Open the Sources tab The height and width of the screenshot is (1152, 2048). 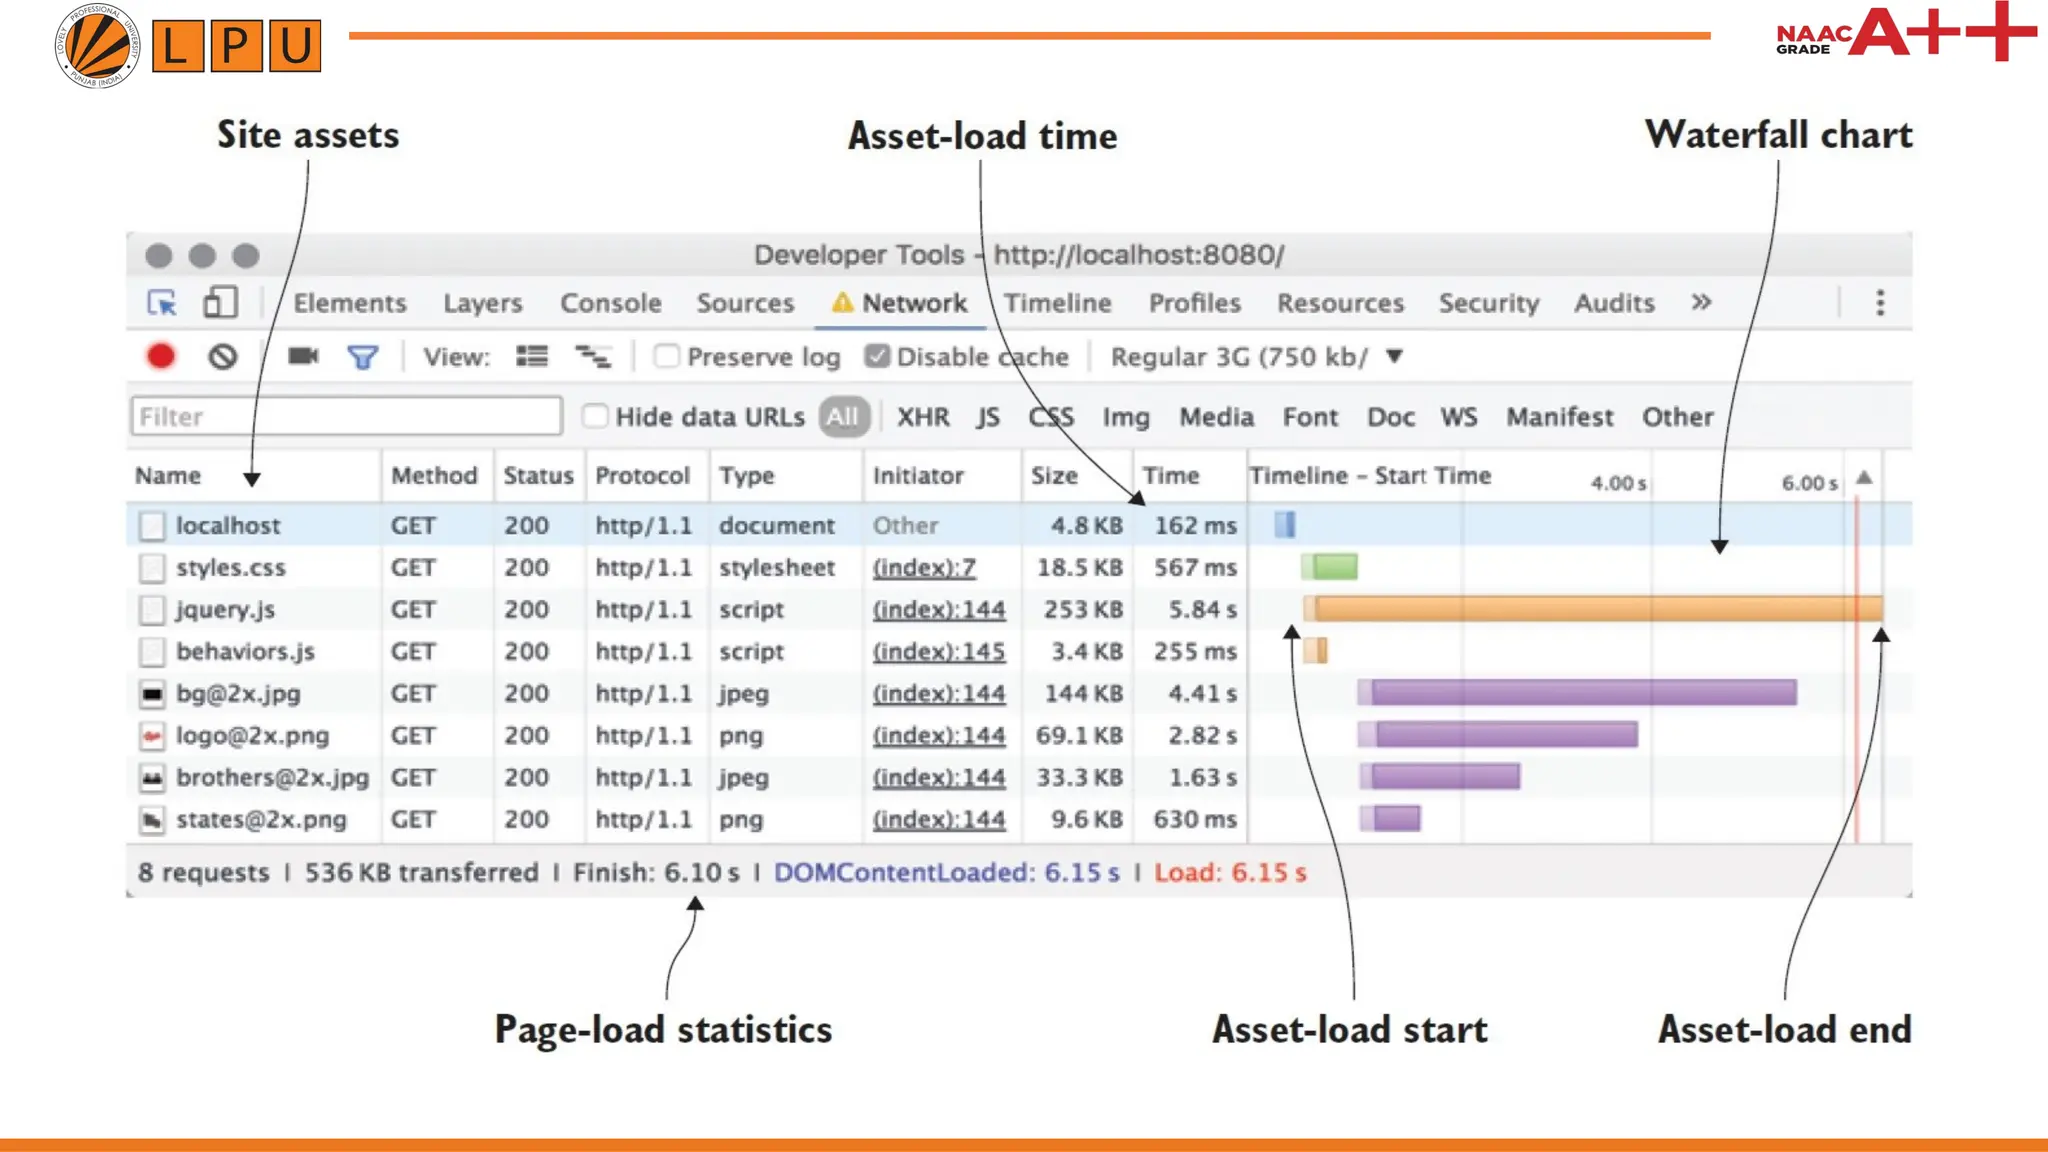(x=745, y=303)
